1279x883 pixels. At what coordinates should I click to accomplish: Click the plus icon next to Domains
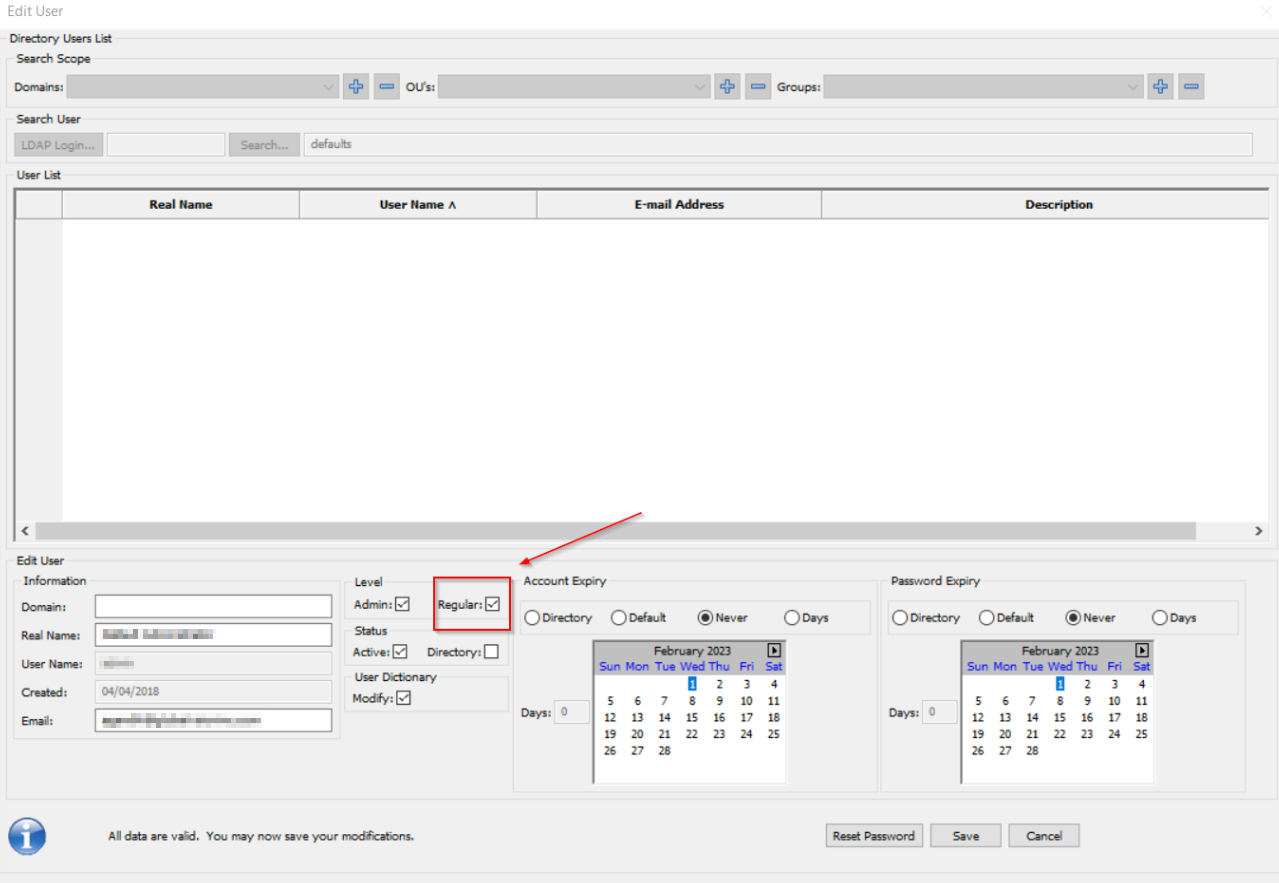[356, 87]
